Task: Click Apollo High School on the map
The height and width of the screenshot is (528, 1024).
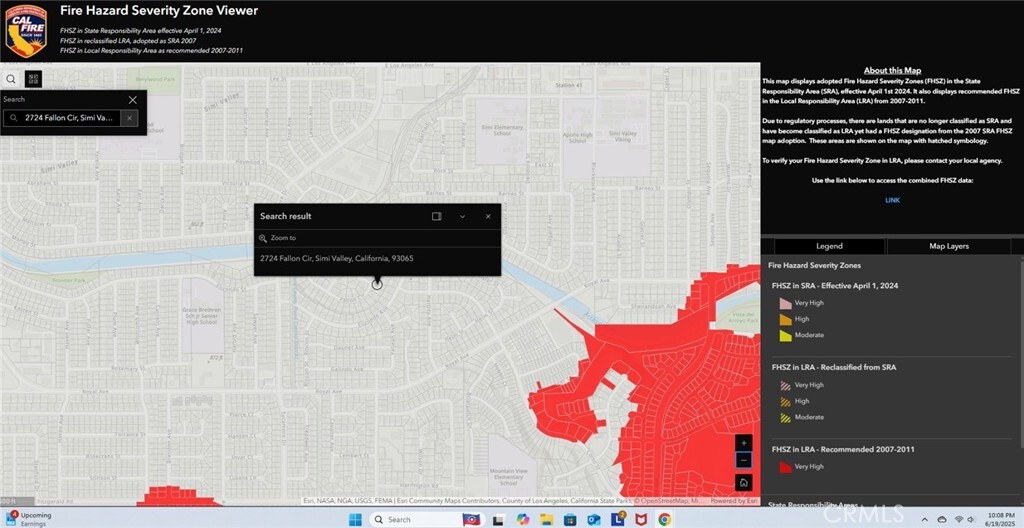Action: click(577, 137)
